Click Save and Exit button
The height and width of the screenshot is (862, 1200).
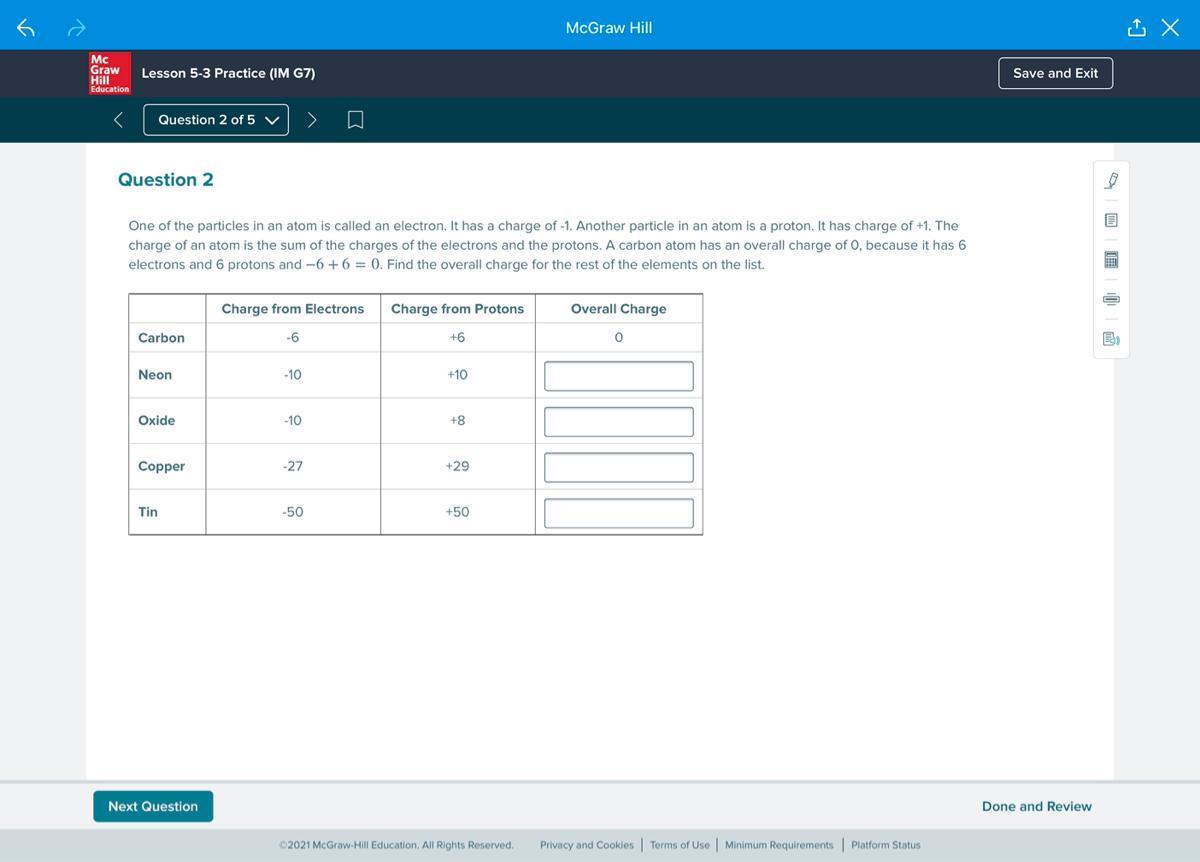tap(1055, 73)
